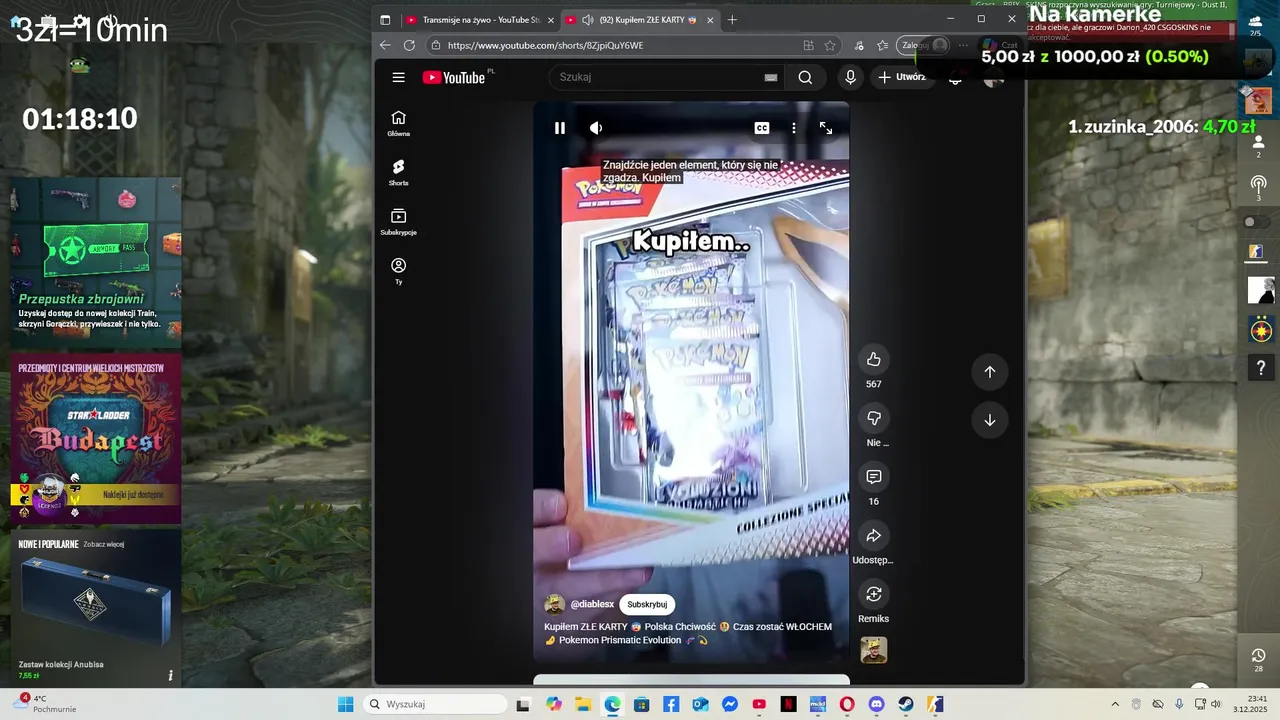
Task: Open the Subskrypcje sidebar item
Action: point(398,222)
